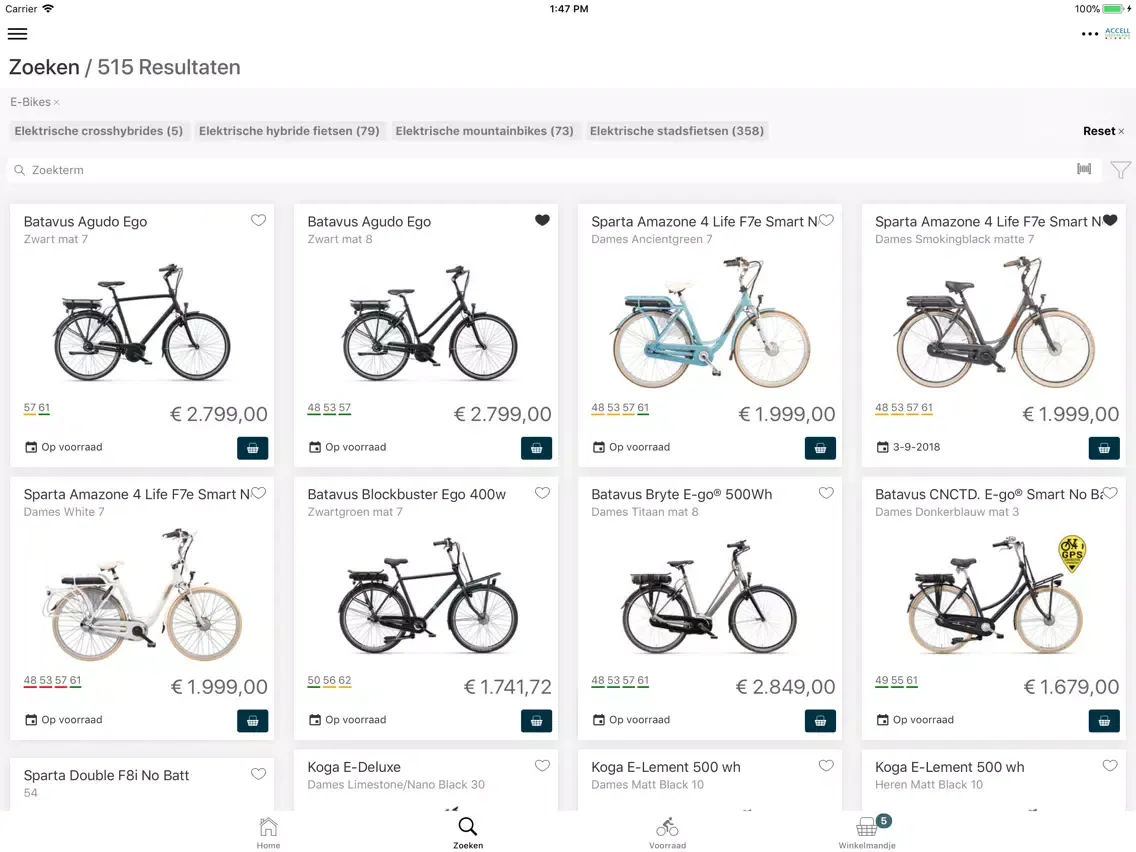Remove the E-Bikes filter tag
This screenshot has width=1136, height=852.
click(x=56, y=103)
